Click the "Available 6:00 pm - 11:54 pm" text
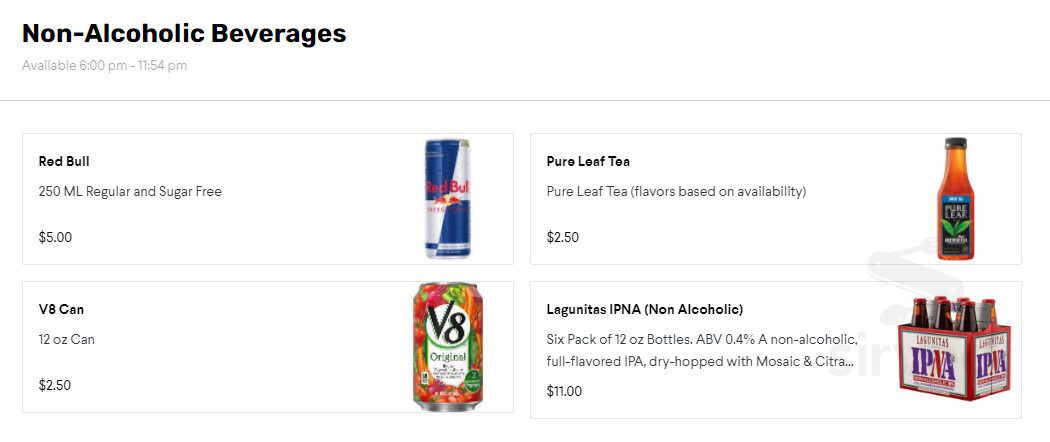 104,66
